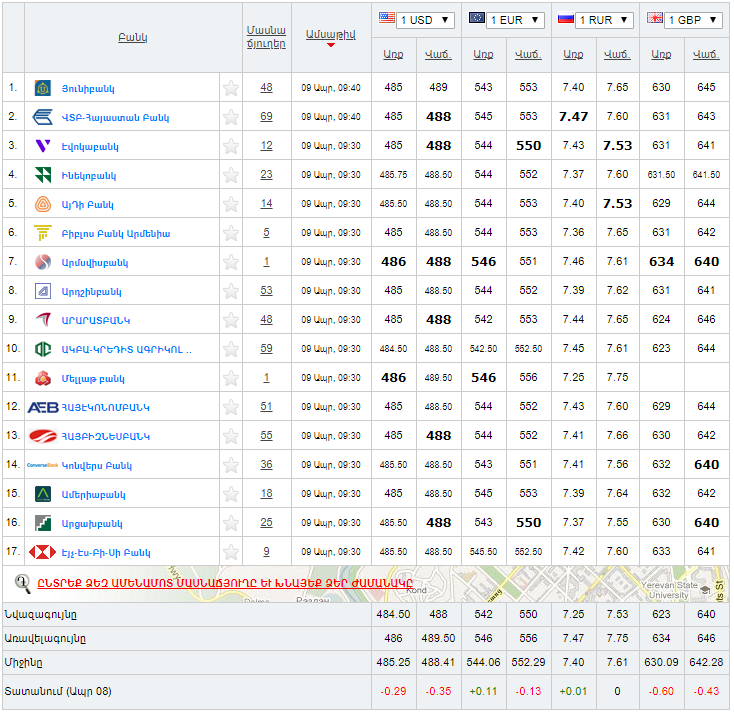
Task: Toggle favorite star for Unibank row
Action: click(x=231, y=88)
